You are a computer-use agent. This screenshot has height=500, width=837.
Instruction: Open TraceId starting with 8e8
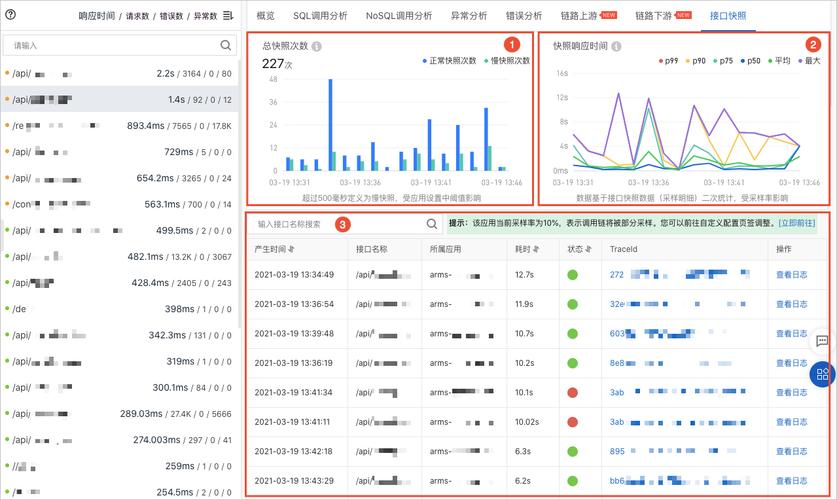pyautogui.click(x=670, y=363)
